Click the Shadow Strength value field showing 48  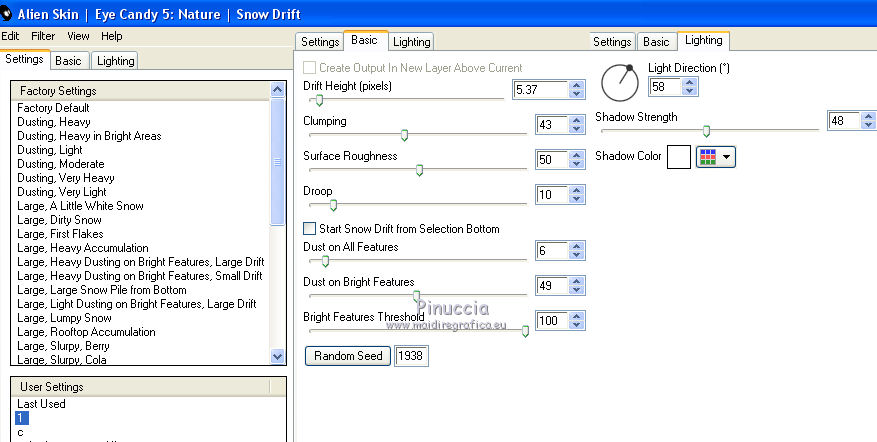click(844, 120)
